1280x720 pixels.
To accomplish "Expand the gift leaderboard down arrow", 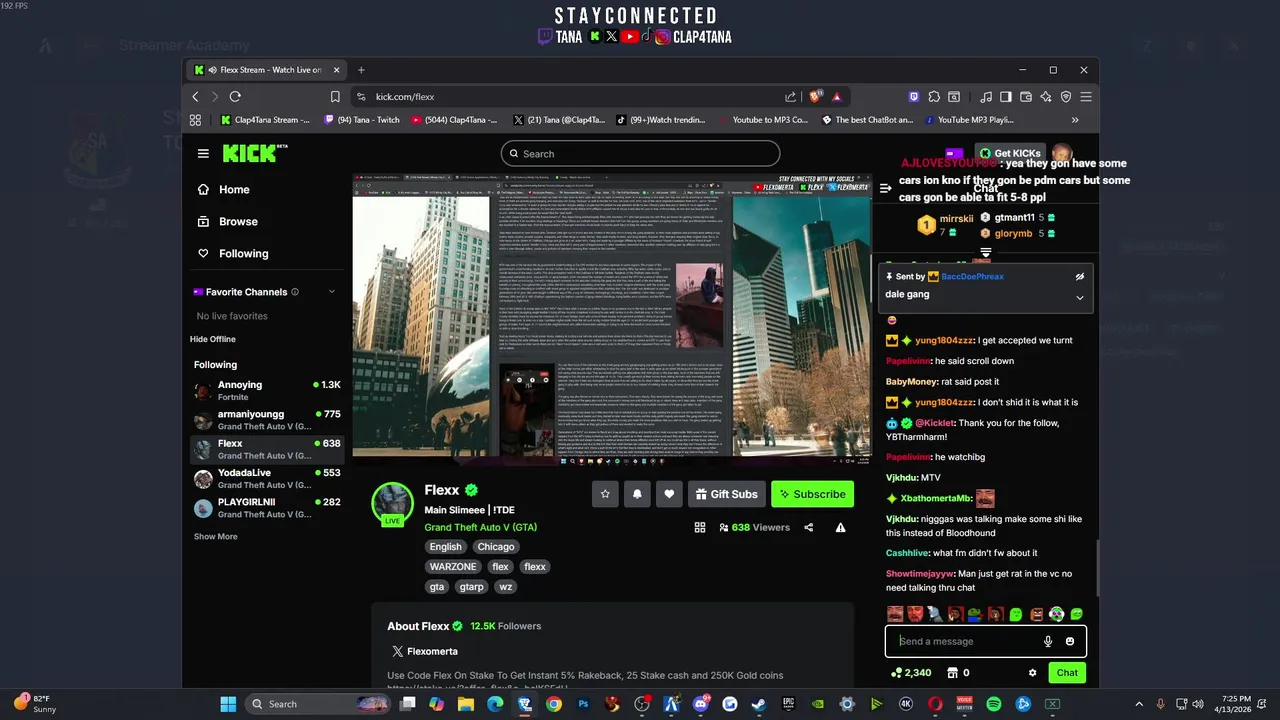I will click(985, 252).
